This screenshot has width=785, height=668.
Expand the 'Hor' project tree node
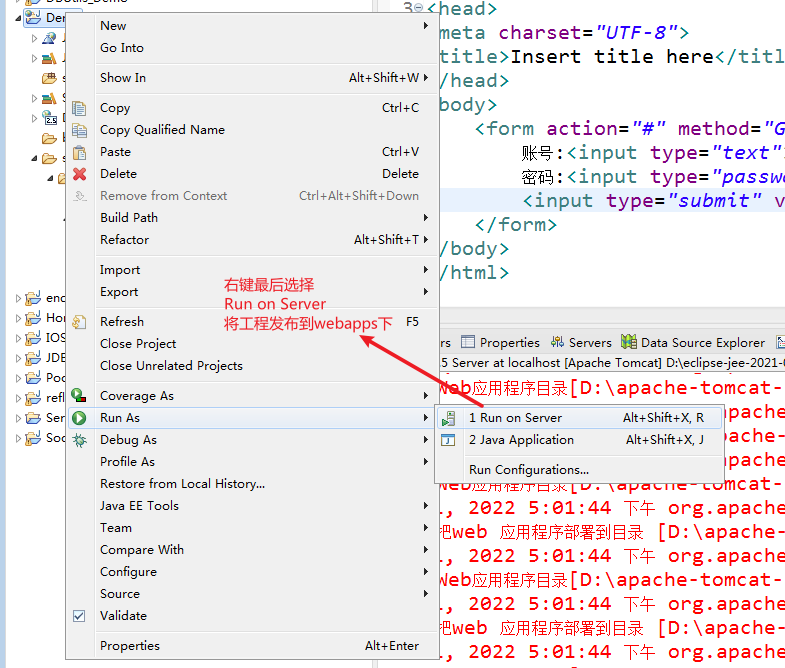[x=19, y=318]
